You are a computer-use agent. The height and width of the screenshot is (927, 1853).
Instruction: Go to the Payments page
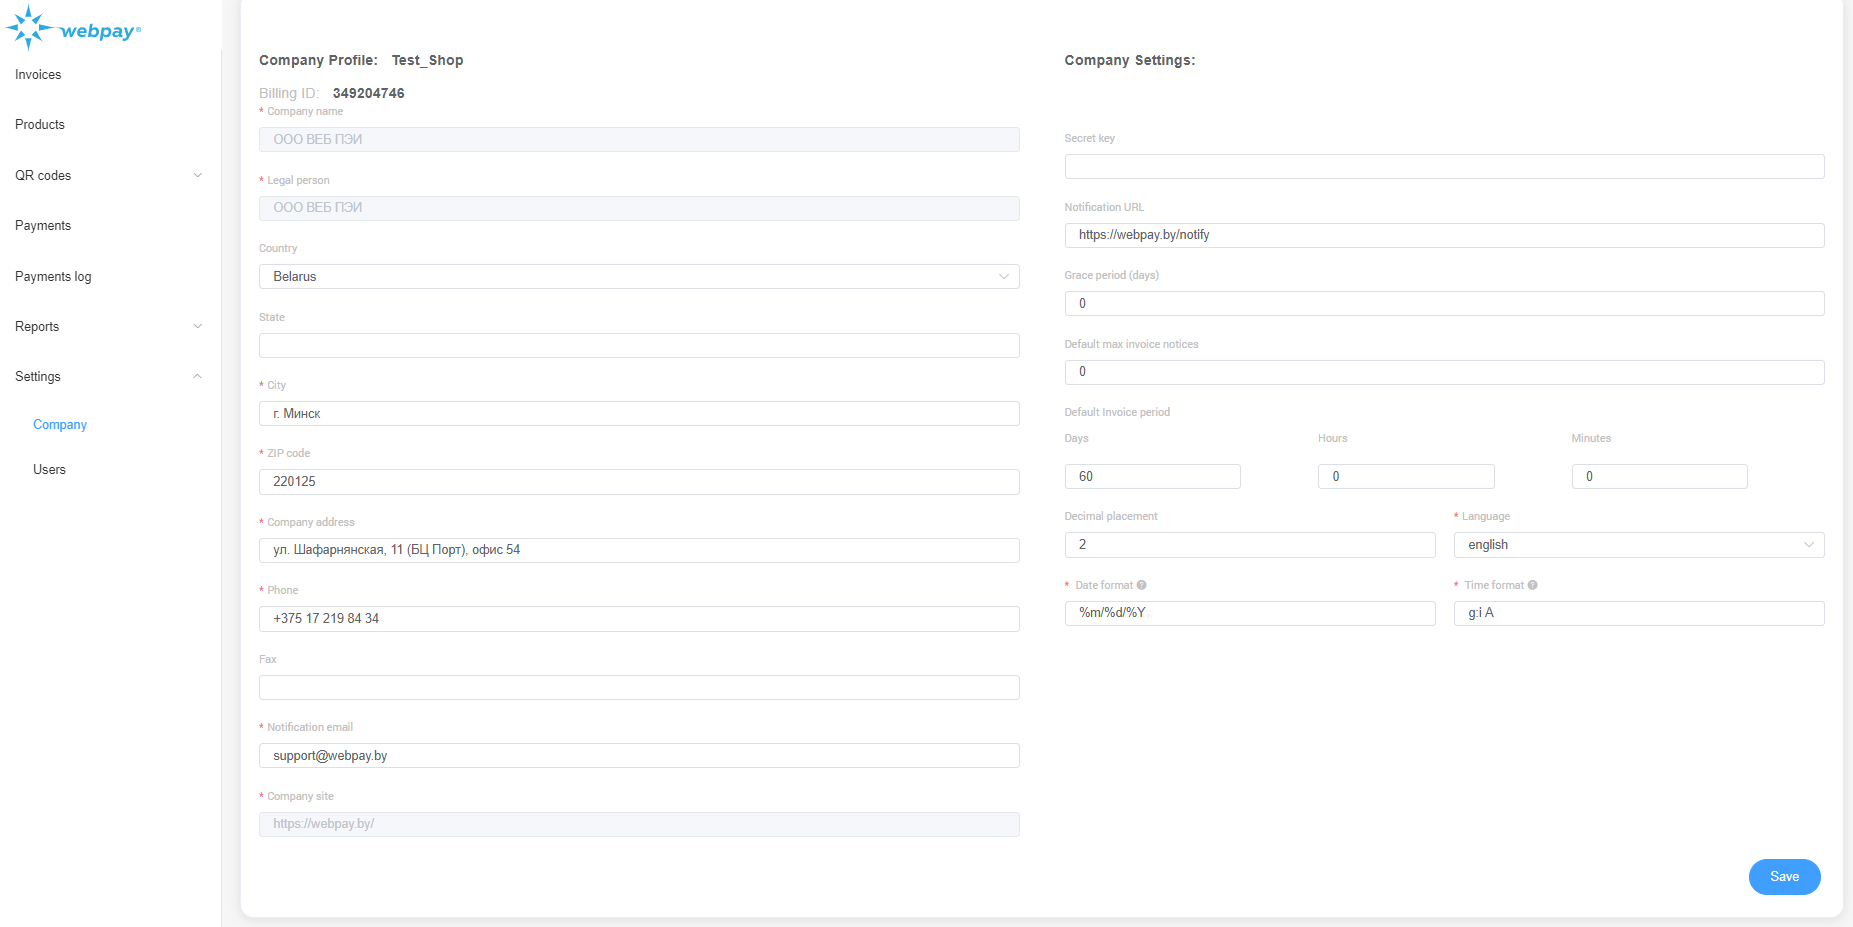coord(43,225)
